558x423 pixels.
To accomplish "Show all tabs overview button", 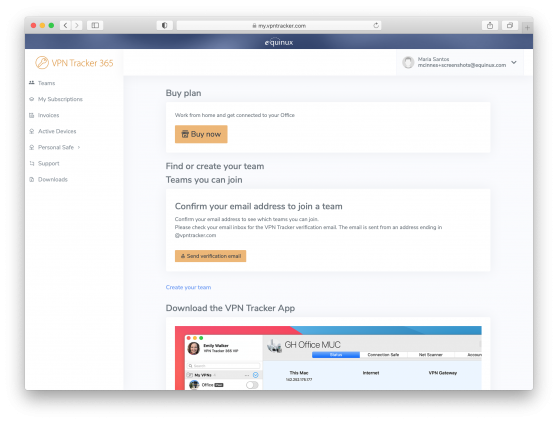I will 510,25.
